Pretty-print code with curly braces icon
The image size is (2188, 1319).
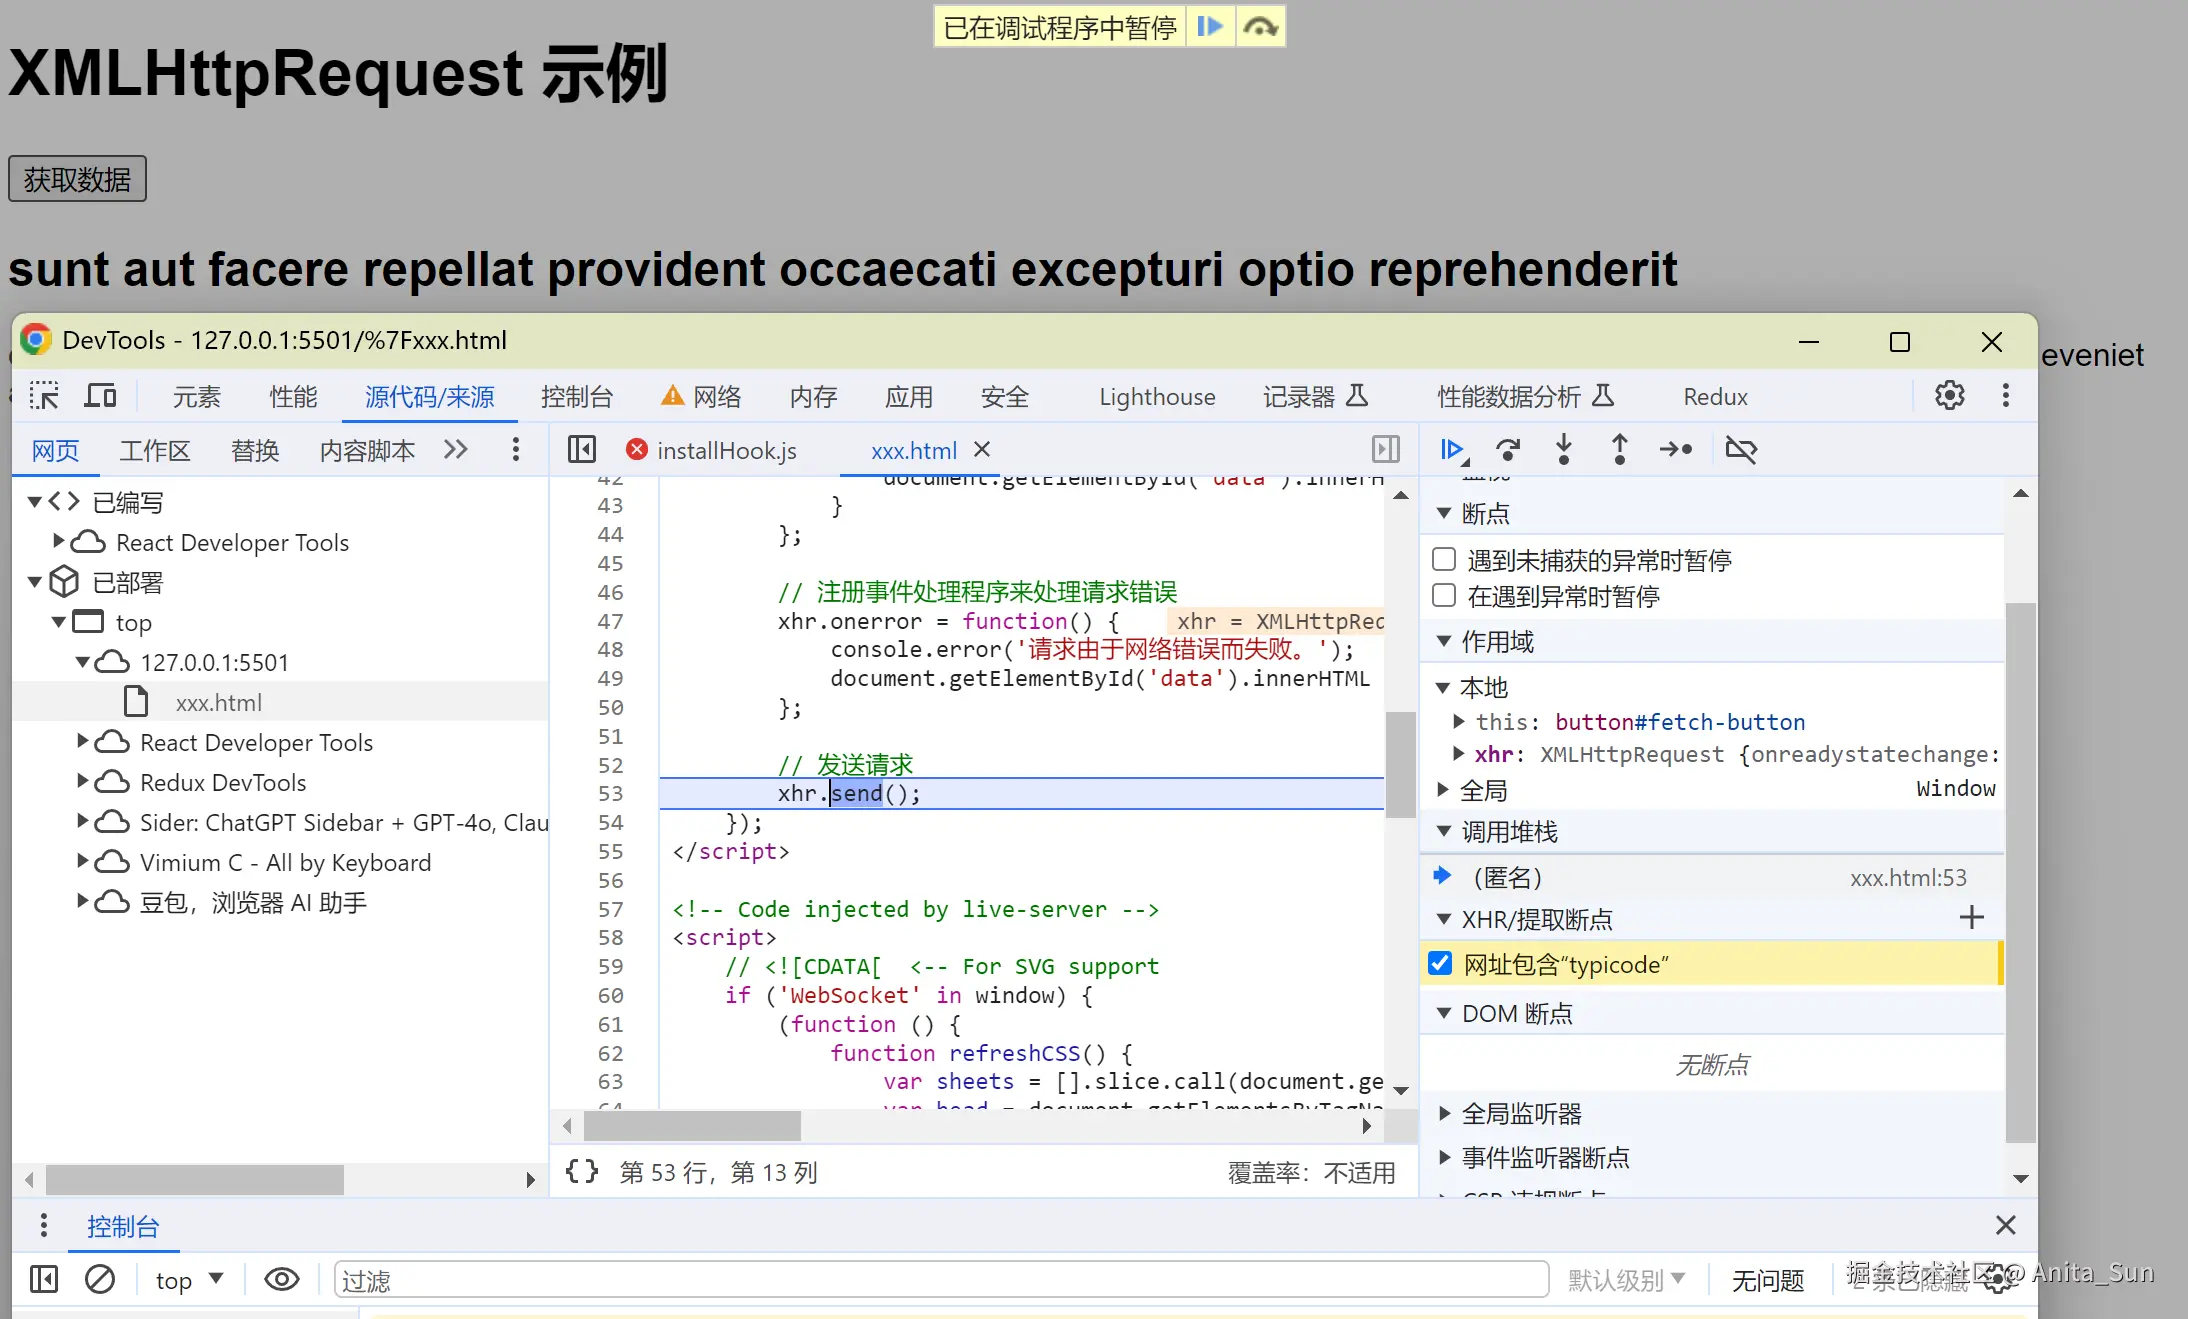(582, 1172)
